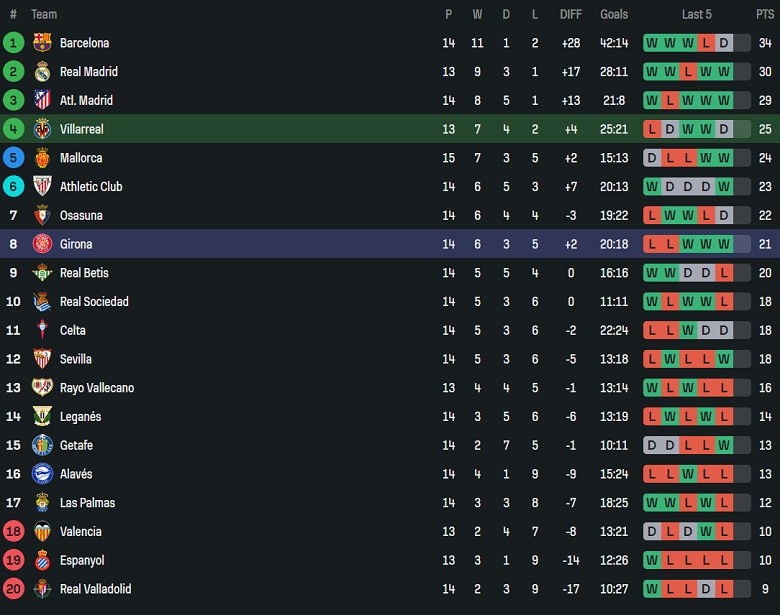Screen dimensions: 780x615
Task: Click the Girona crest icon
Action: (42, 244)
